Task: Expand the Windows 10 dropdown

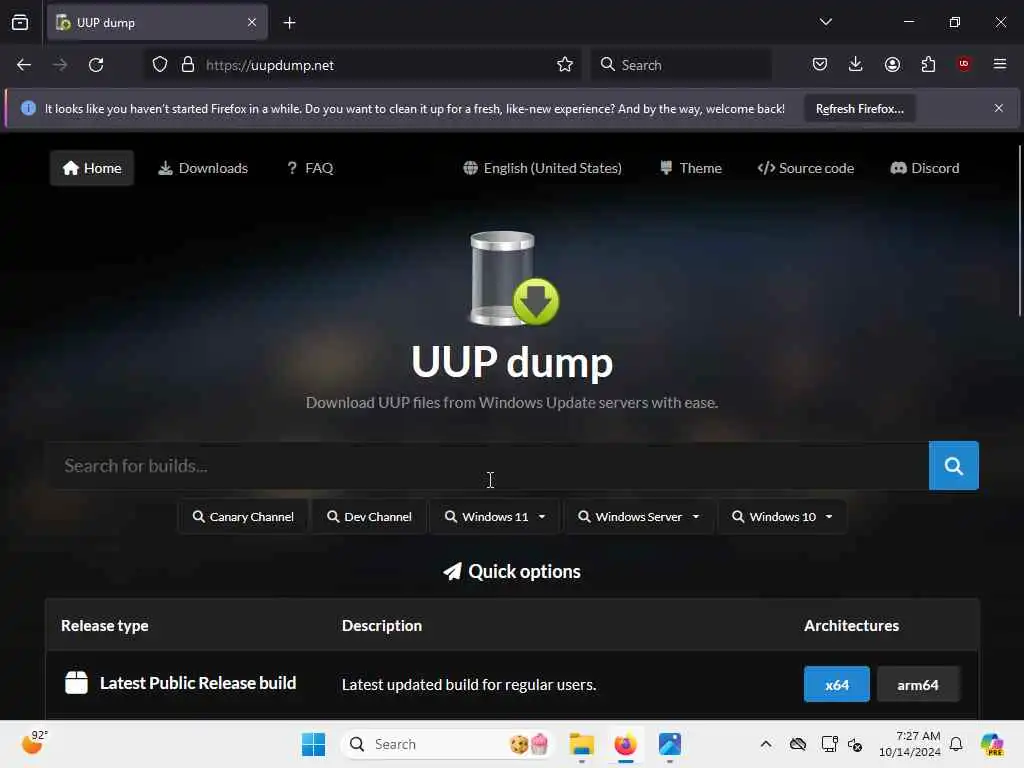Action: point(782,517)
